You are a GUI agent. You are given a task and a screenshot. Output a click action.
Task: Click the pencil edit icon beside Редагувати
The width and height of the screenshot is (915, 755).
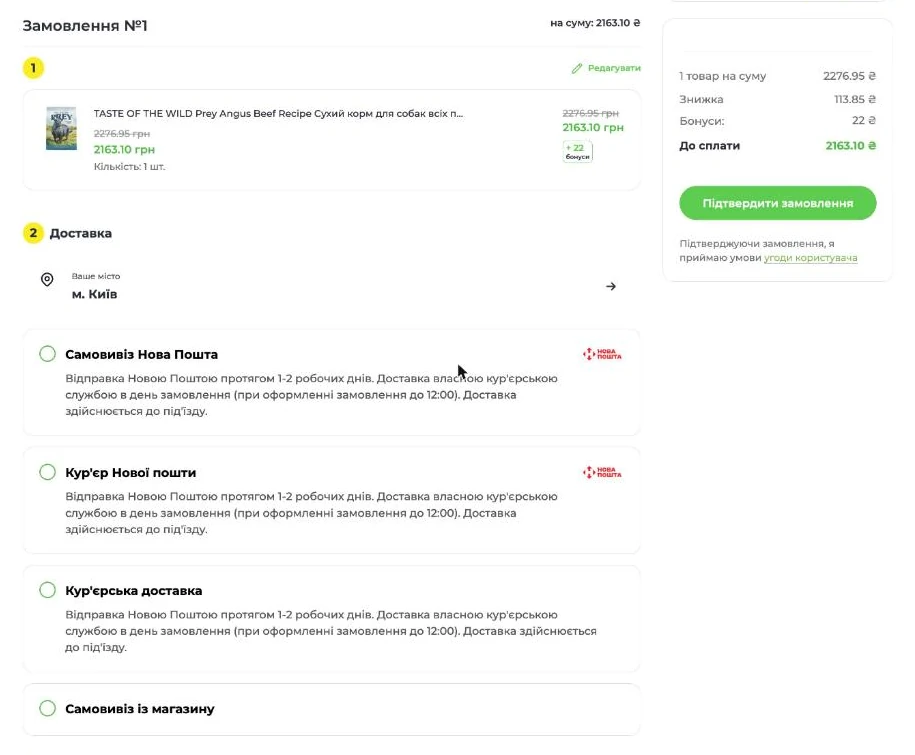577,68
